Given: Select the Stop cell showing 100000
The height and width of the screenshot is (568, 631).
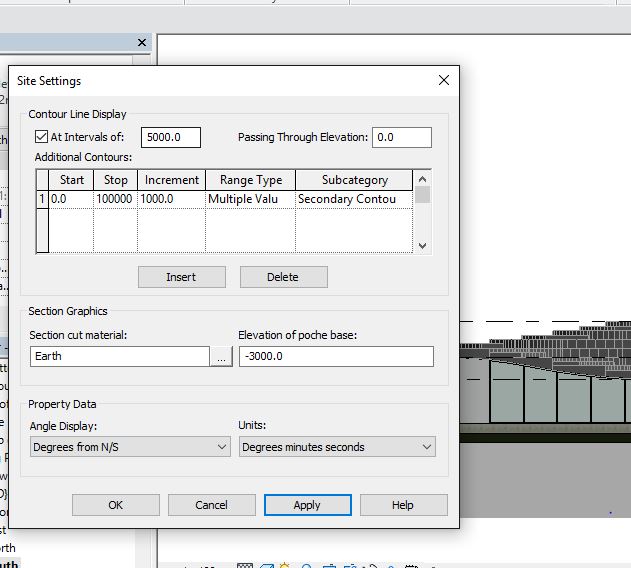Looking at the screenshot, I should pos(115,199).
